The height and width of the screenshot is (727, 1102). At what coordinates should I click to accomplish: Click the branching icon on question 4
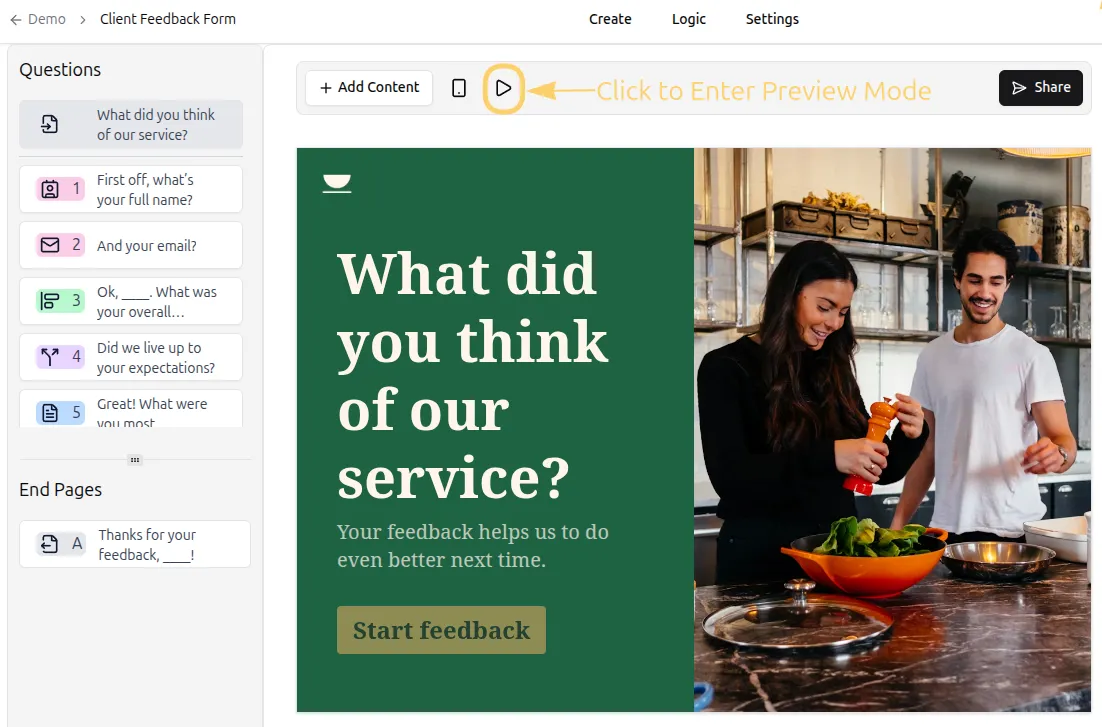point(50,356)
